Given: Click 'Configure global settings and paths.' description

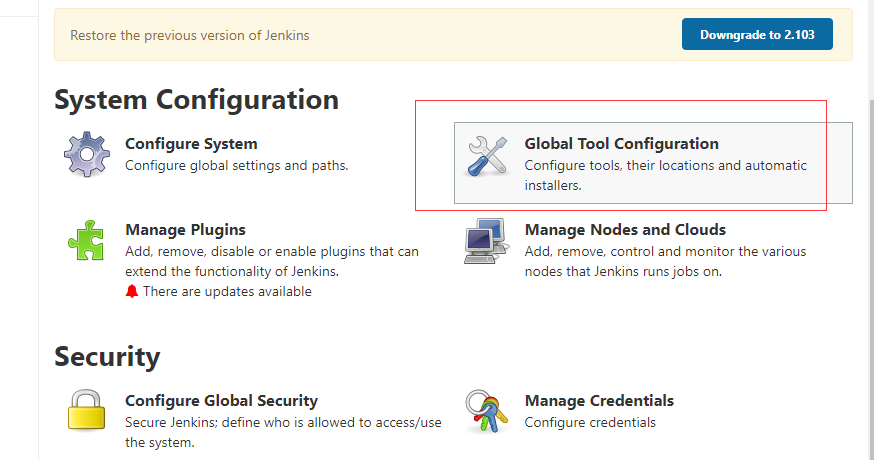Looking at the screenshot, I should pos(237,166).
